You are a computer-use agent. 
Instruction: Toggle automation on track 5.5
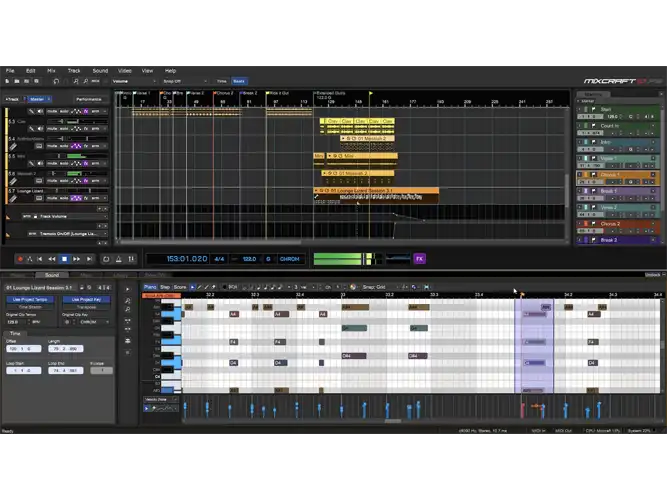click(x=76, y=163)
